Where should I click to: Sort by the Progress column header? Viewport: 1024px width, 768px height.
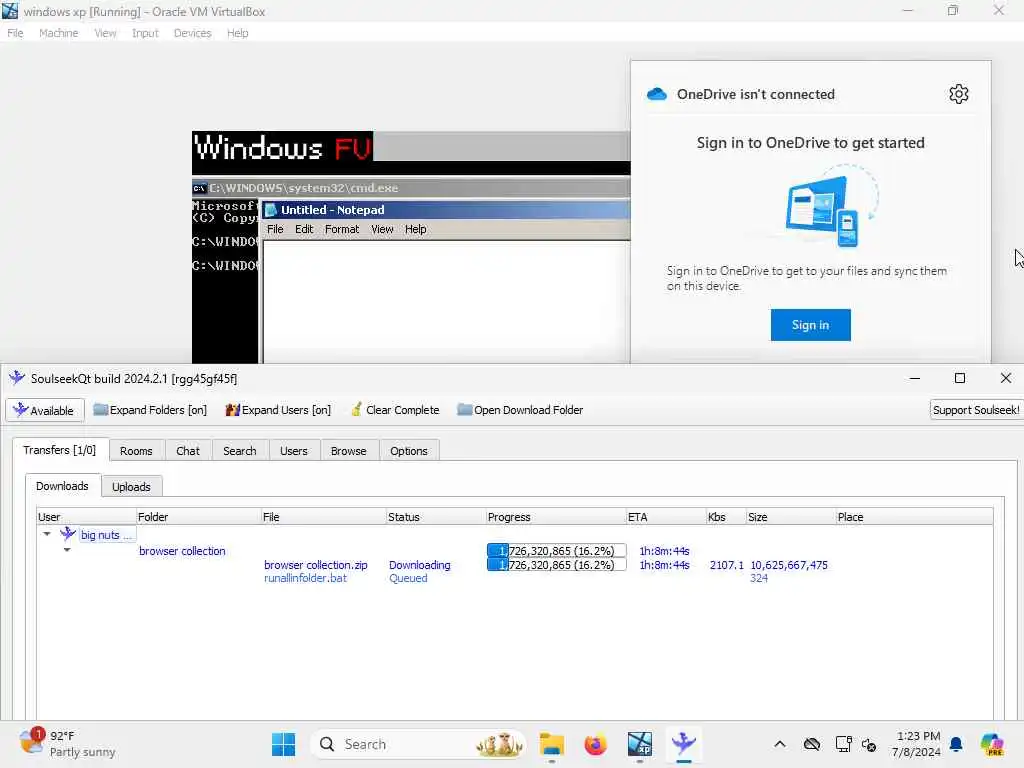tap(556, 517)
